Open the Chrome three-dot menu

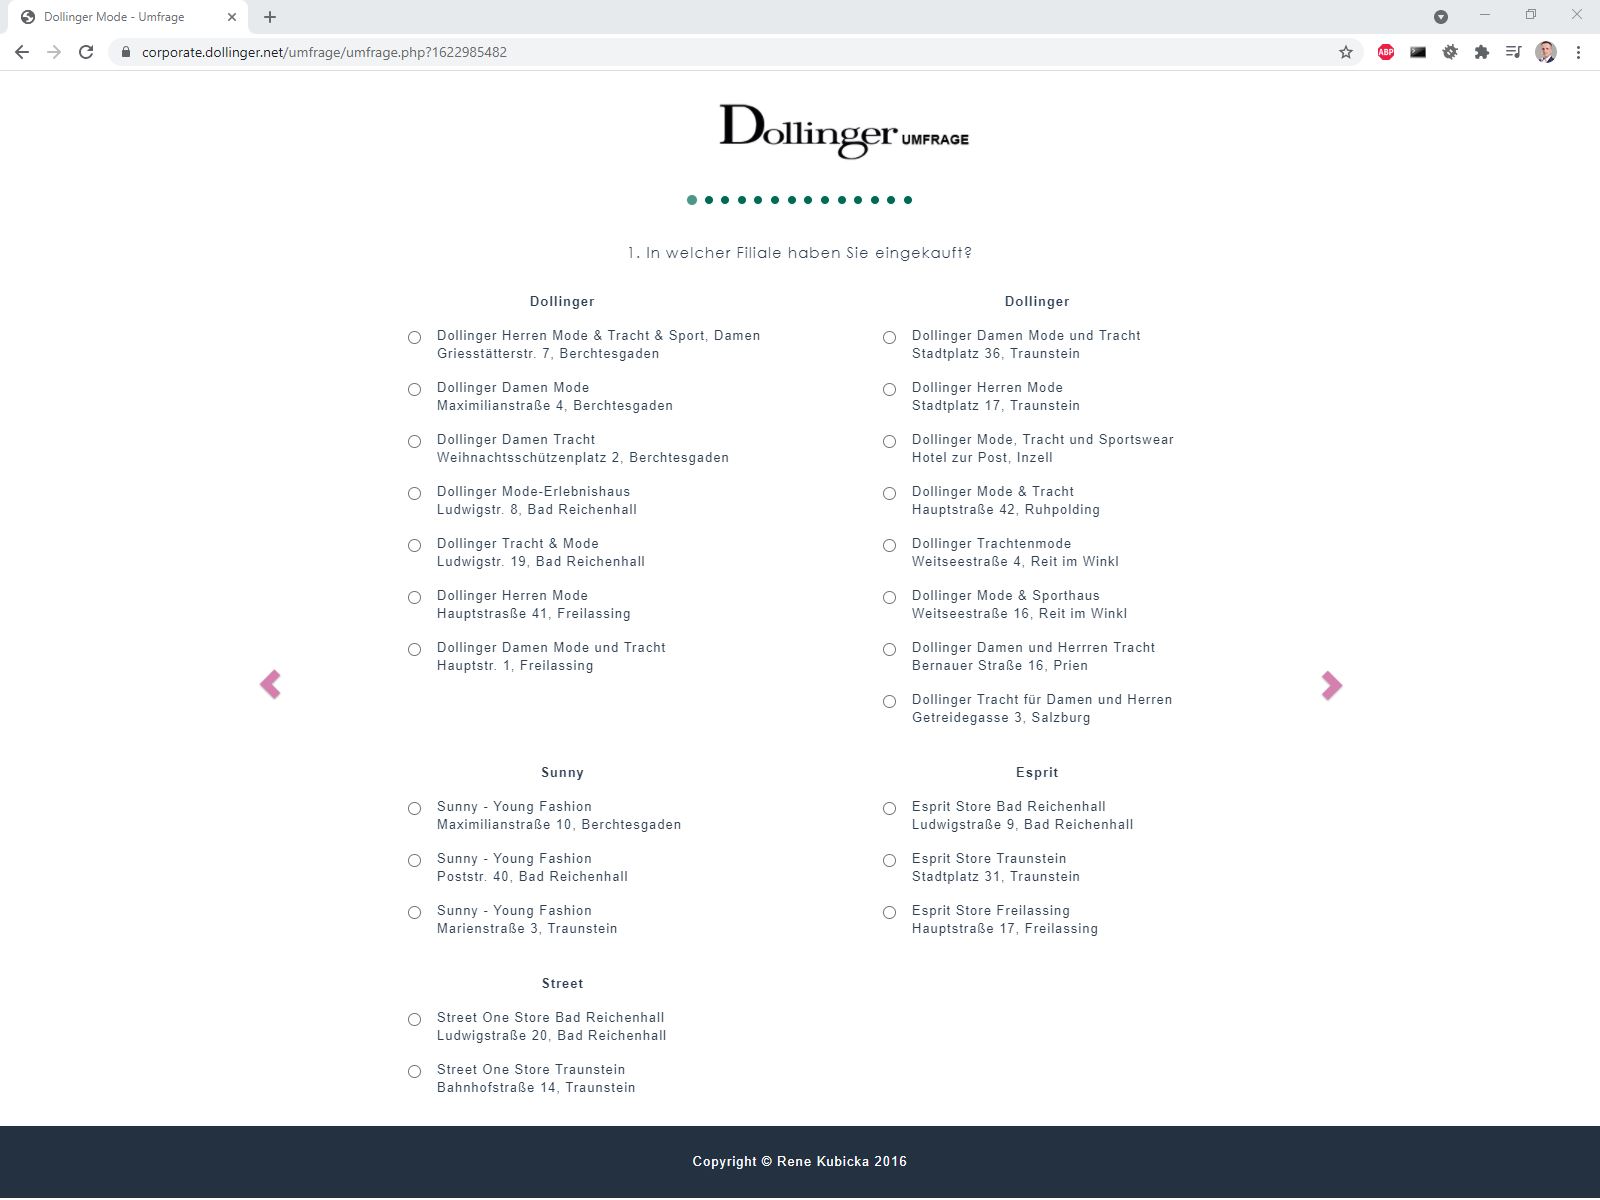pyautogui.click(x=1578, y=52)
